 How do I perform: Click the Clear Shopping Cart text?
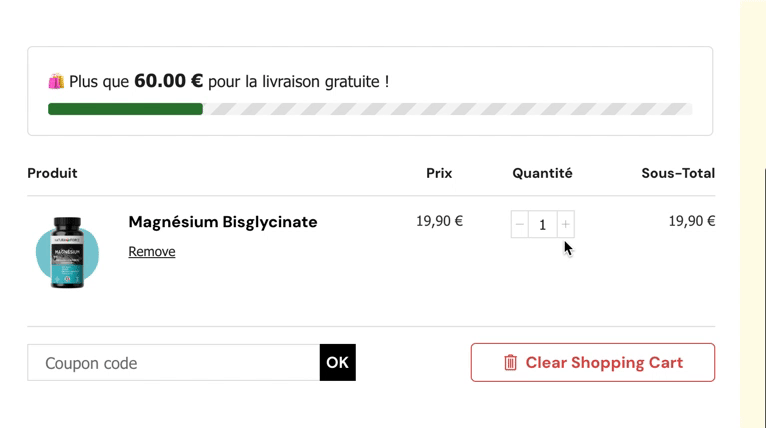click(x=604, y=363)
